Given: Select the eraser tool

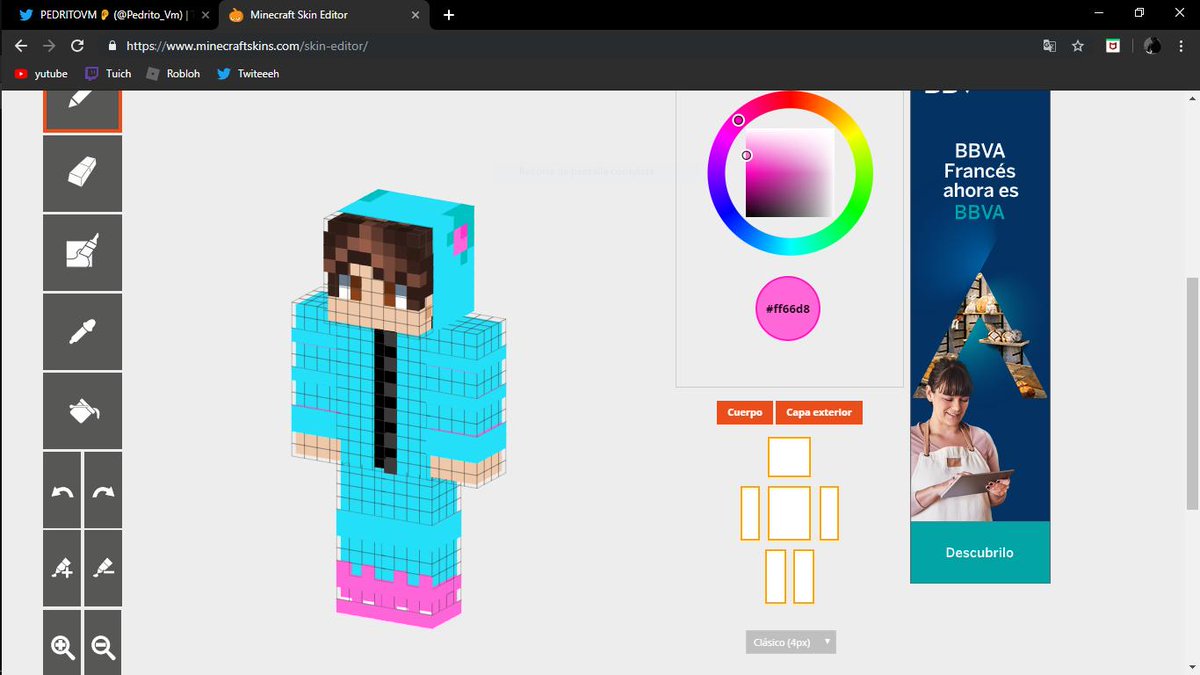Looking at the screenshot, I should point(82,174).
